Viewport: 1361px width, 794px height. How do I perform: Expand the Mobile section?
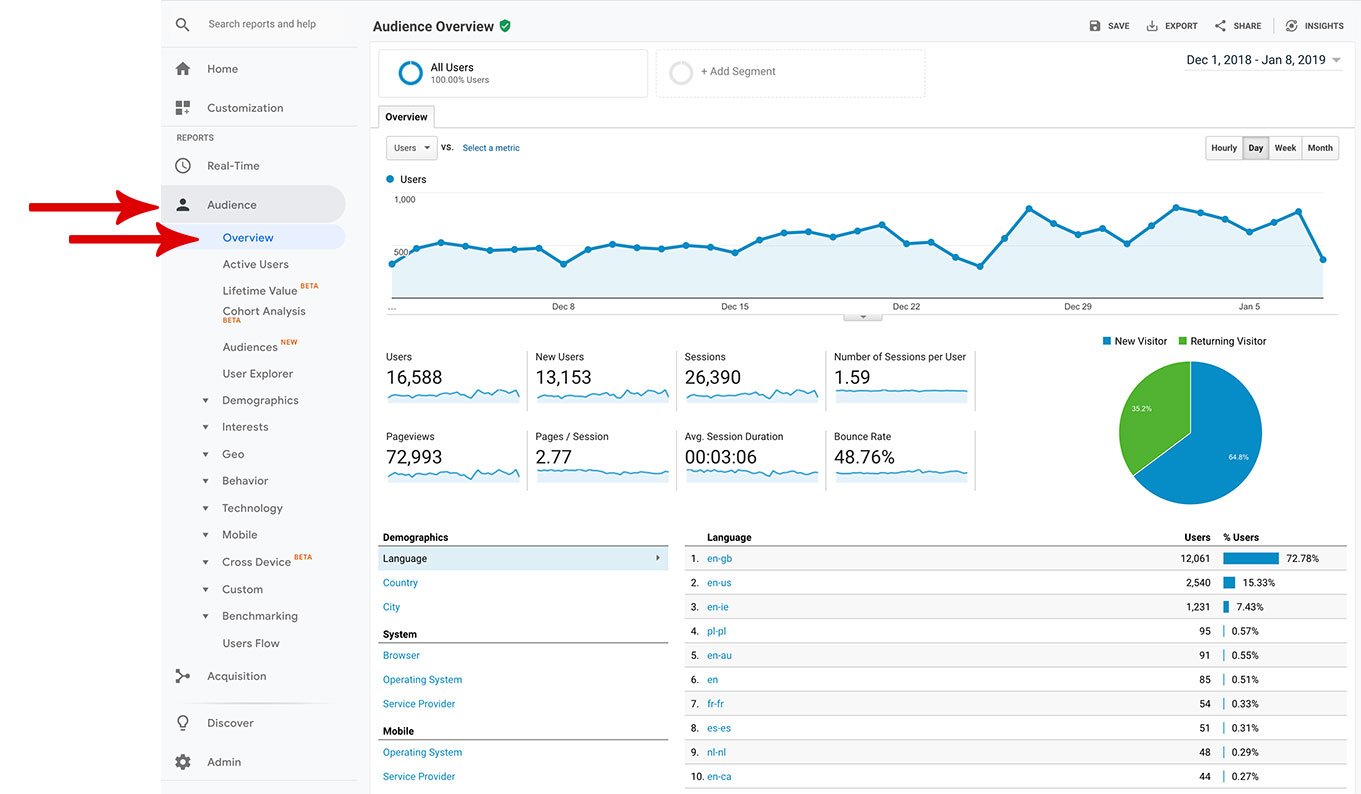pos(206,535)
